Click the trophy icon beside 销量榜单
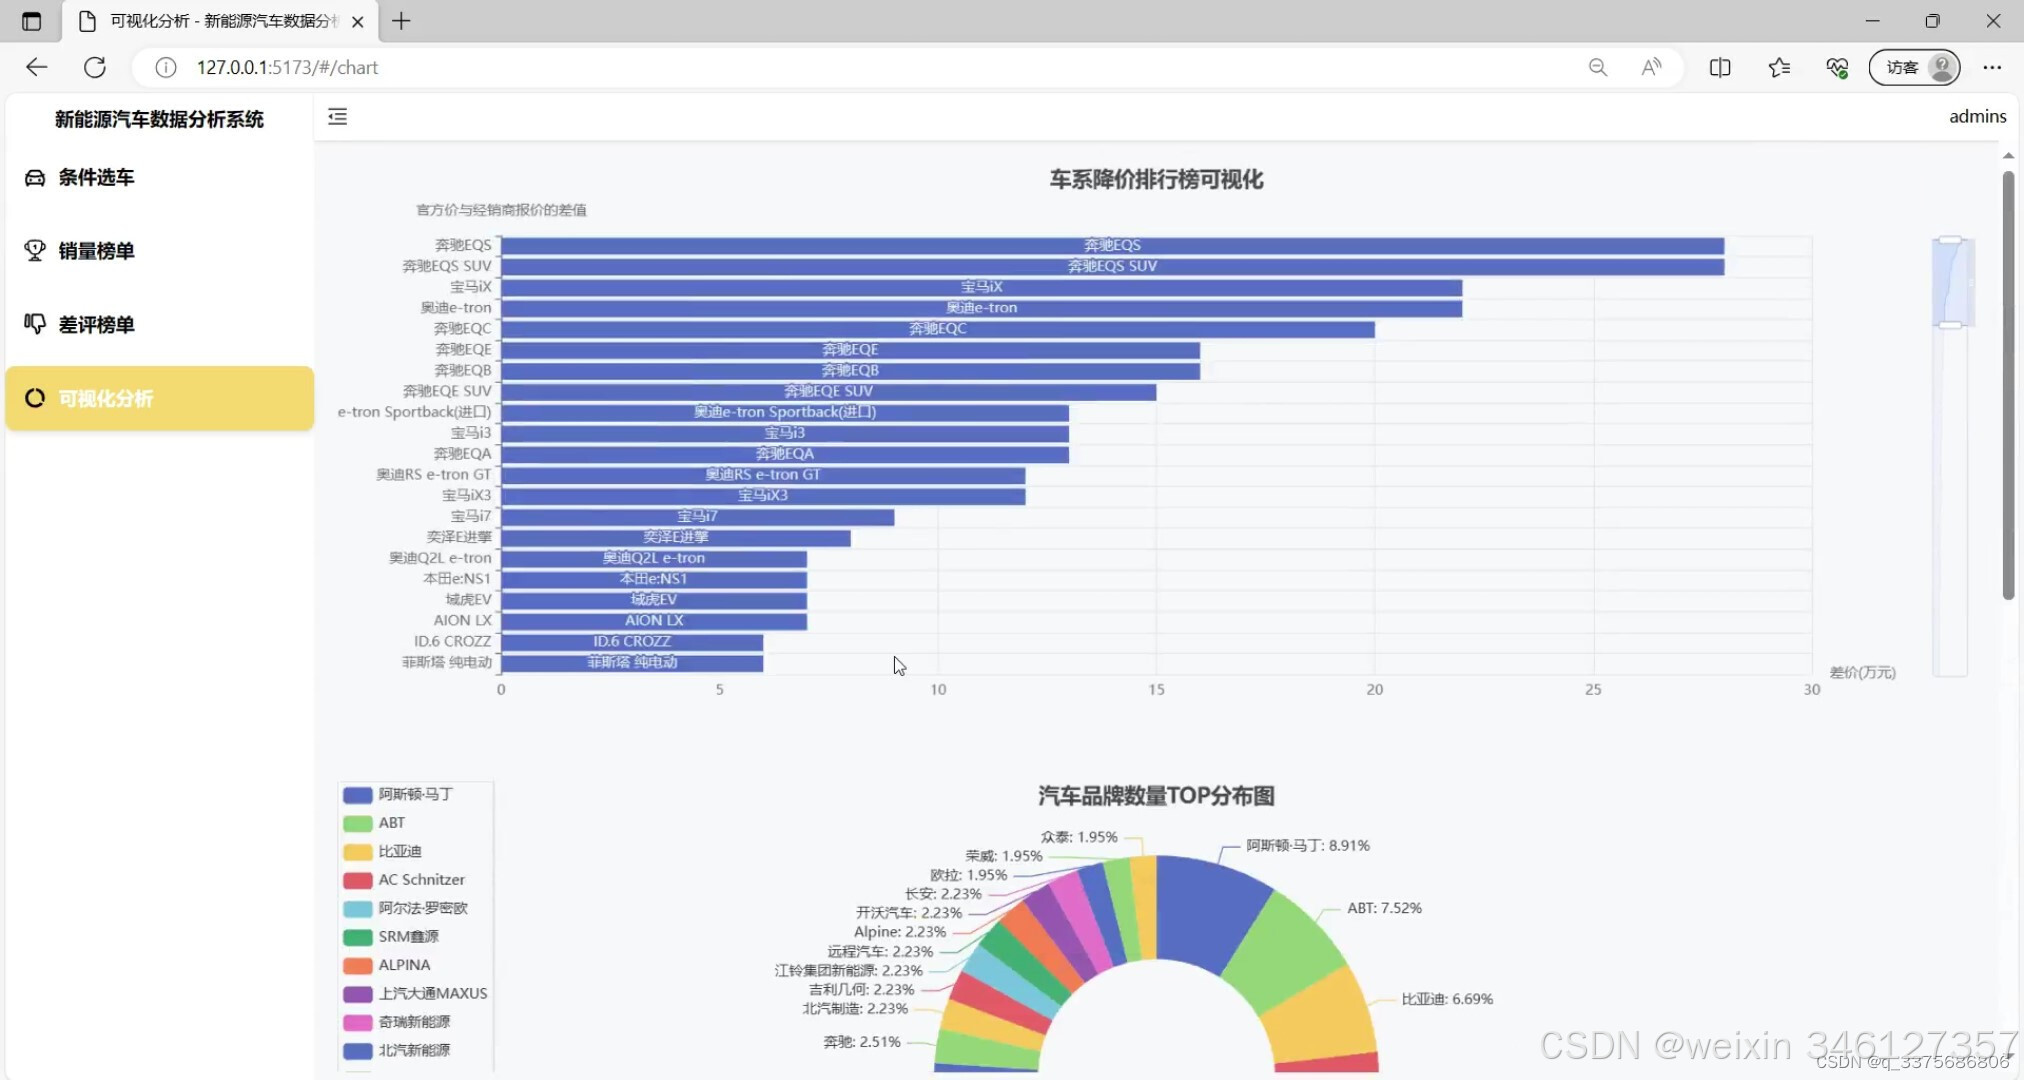 point(35,251)
